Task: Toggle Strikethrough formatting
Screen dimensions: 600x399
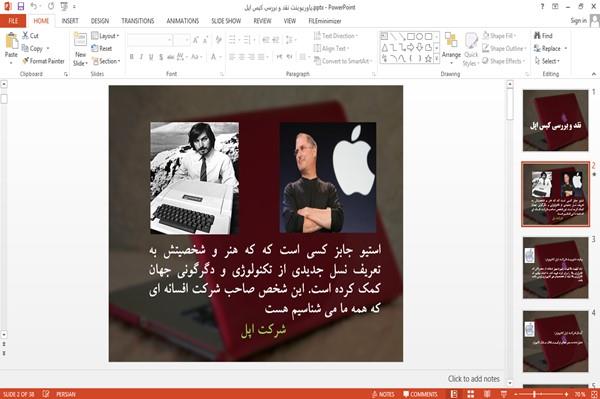Action: [x=171, y=57]
